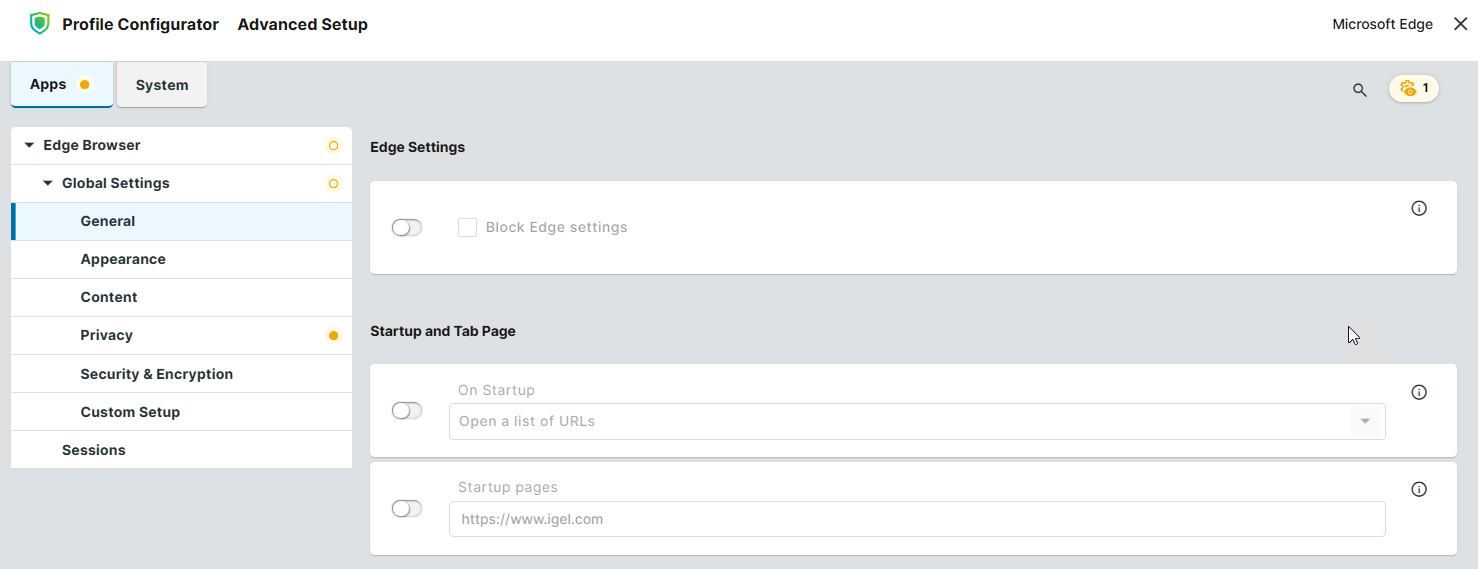Screen dimensions: 1478x569
Task: Go to Security & Encryption settings
Action: pyautogui.click(x=156, y=374)
